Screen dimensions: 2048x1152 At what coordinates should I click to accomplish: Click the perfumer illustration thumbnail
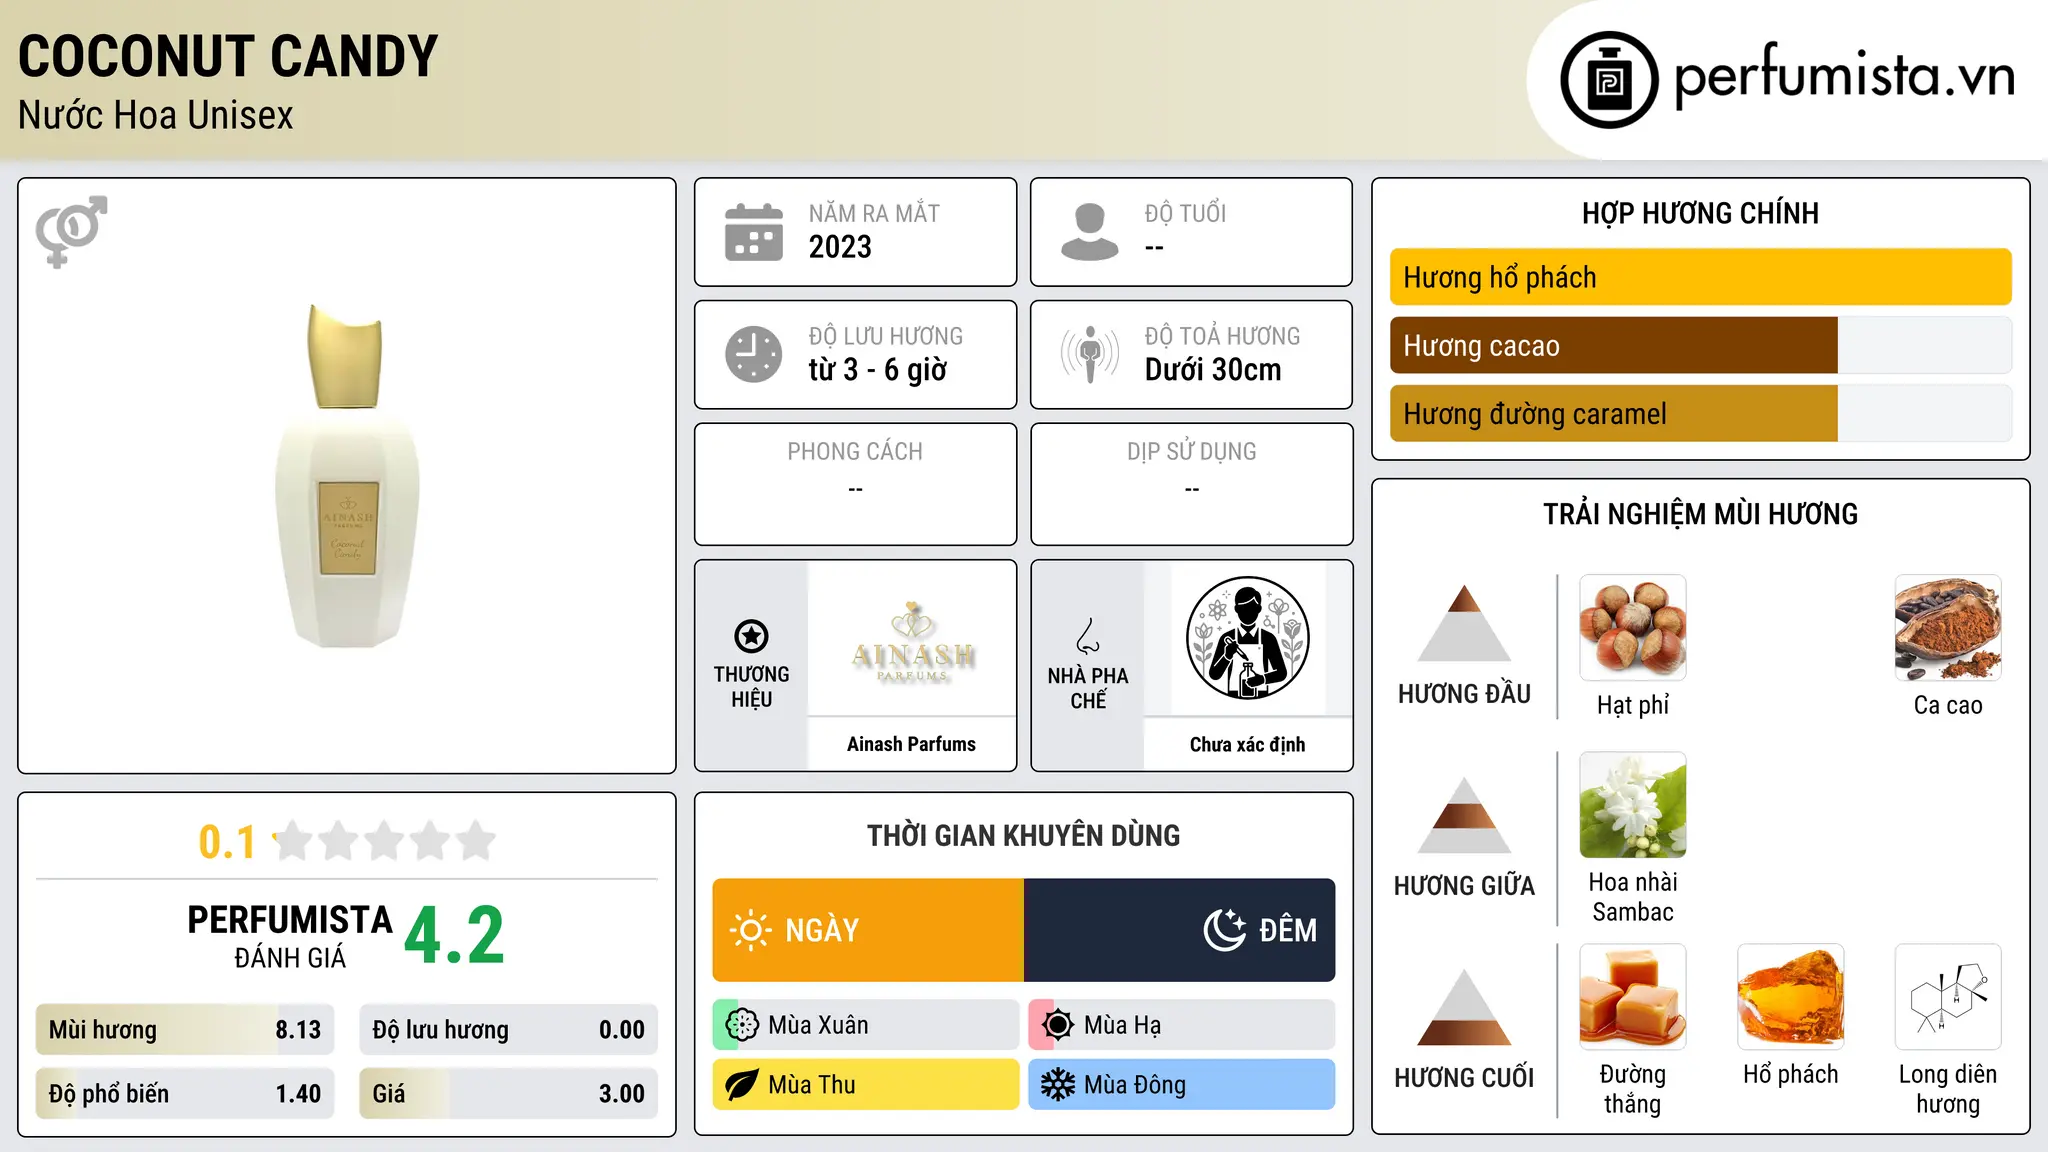click(1248, 638)
